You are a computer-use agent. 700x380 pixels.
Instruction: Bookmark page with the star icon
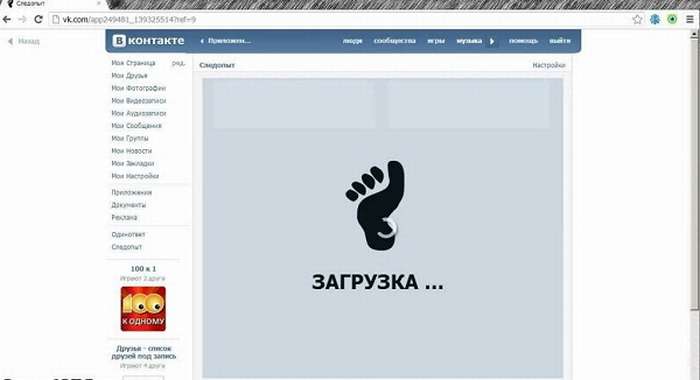click(x=637, y=19)
